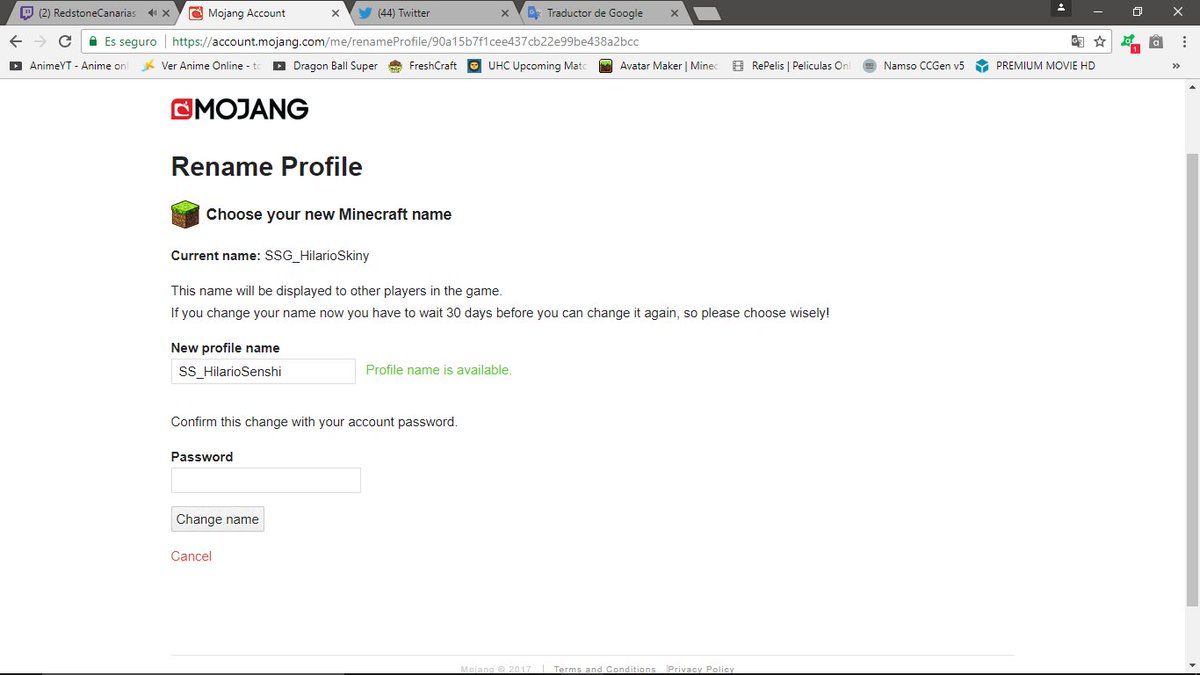Open Terms and Conditions footer link

(x=605, y=669)
